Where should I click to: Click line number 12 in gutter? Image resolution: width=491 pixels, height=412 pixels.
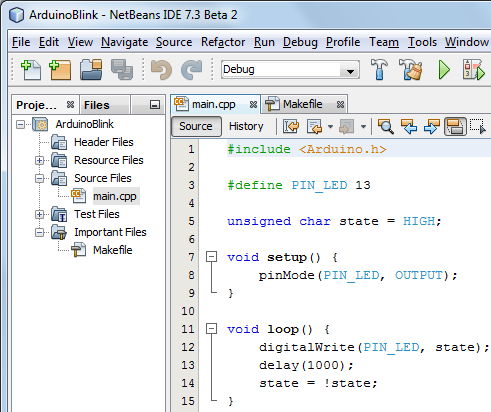pyautogui.click(x=188, y=347)
